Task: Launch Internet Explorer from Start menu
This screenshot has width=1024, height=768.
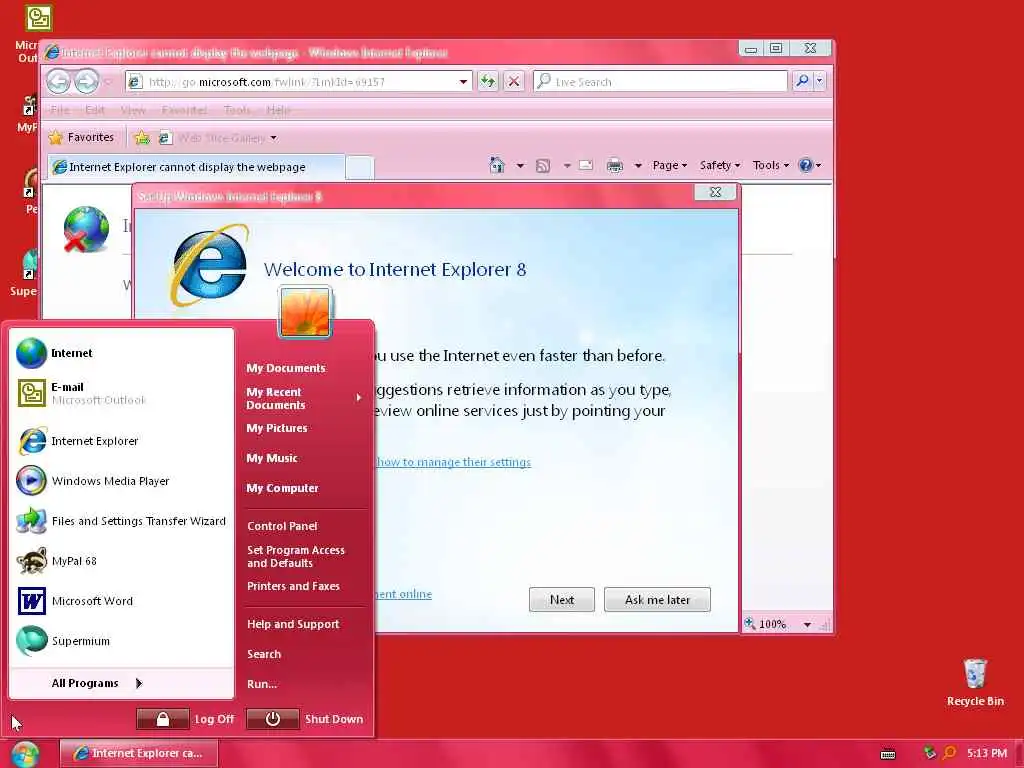Action: [x=122, y=441]
